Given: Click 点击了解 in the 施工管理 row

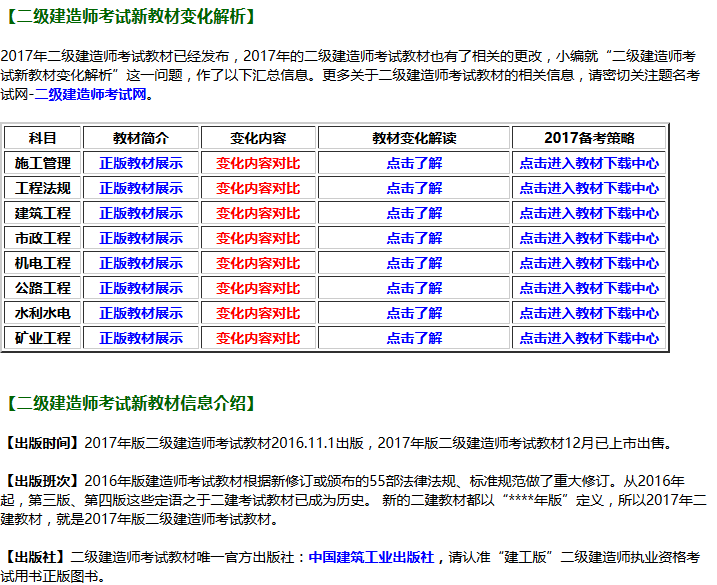Looking at the screenshot, I should coord(414,163).
